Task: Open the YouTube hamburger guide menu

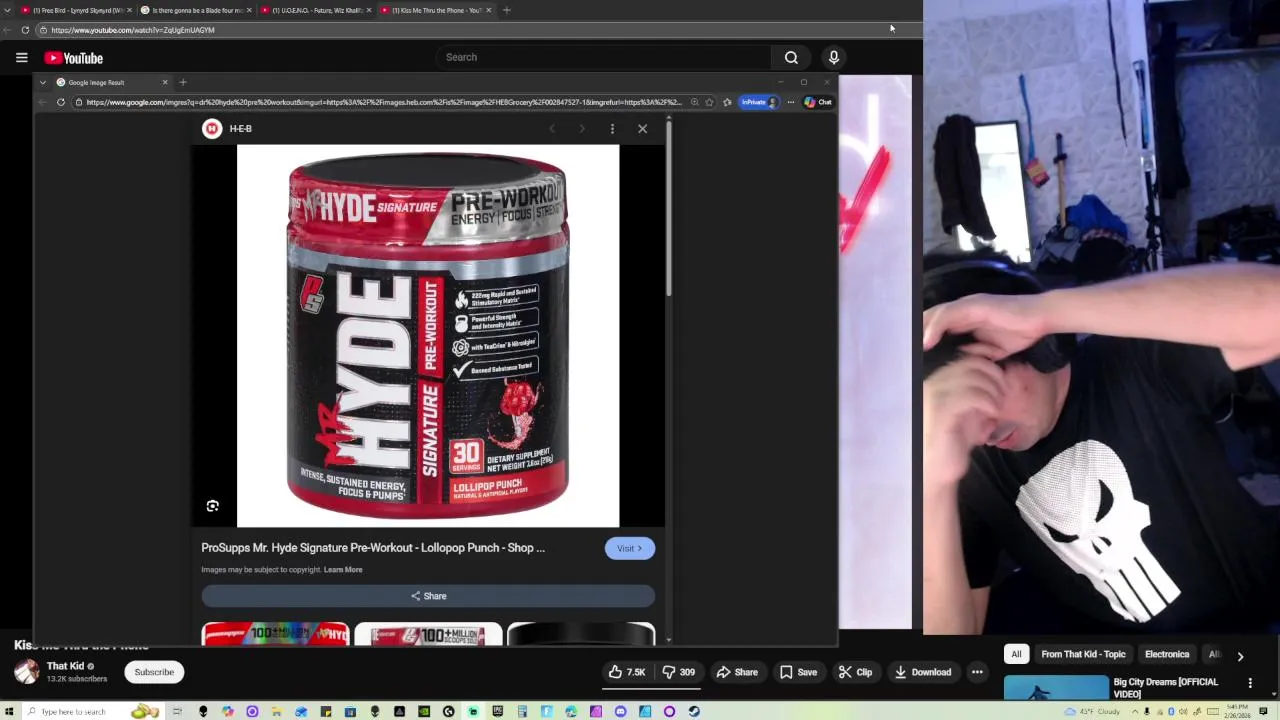Action: [21, 58]
